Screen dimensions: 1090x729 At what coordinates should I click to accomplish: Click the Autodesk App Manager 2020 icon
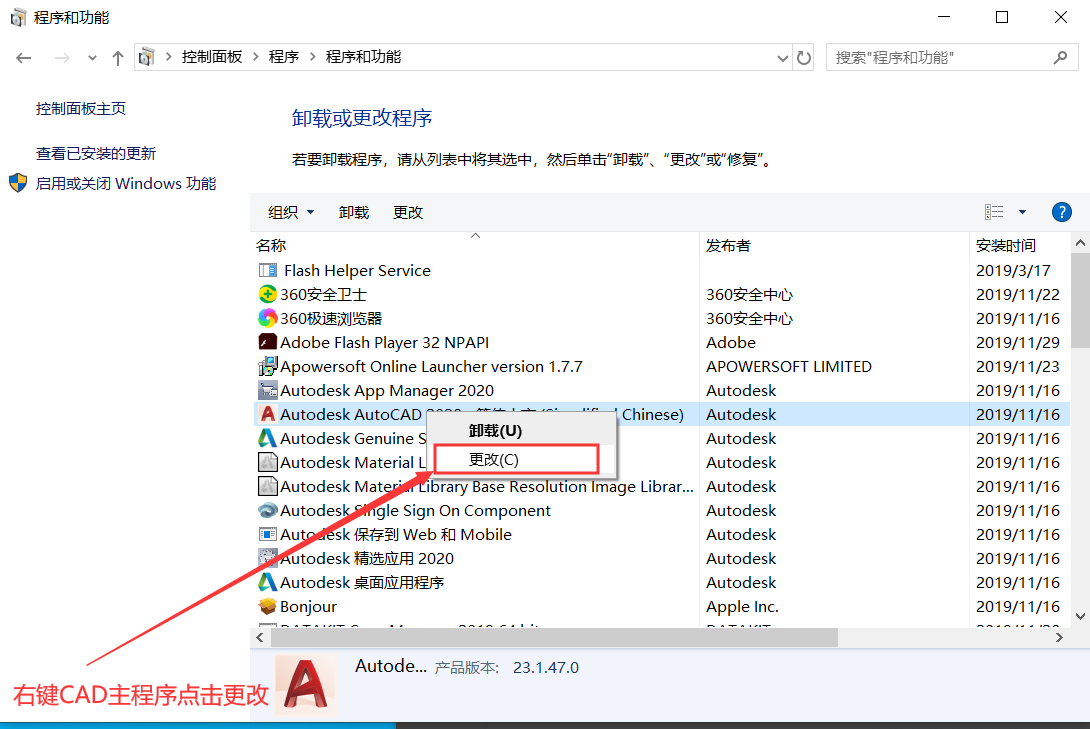[268, 390]
